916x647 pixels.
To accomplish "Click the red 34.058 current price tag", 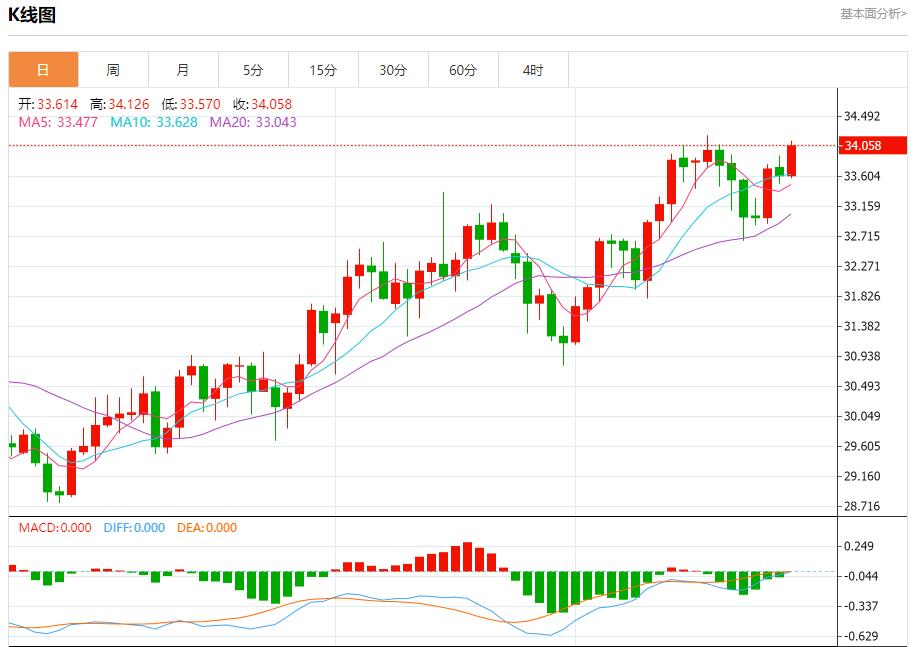I will [872, 146].
